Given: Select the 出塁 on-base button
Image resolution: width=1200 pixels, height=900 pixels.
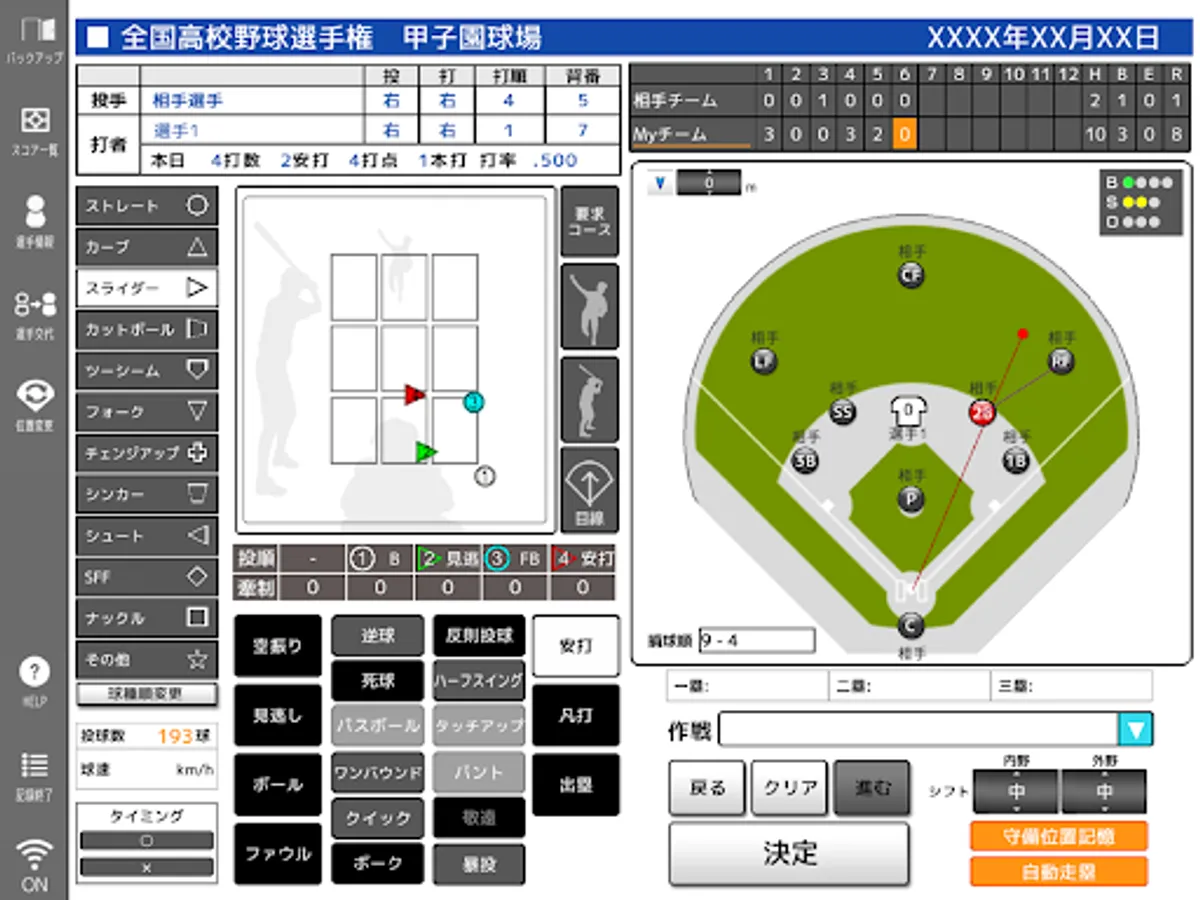Looking at the screenshot, I should (575, 785).
